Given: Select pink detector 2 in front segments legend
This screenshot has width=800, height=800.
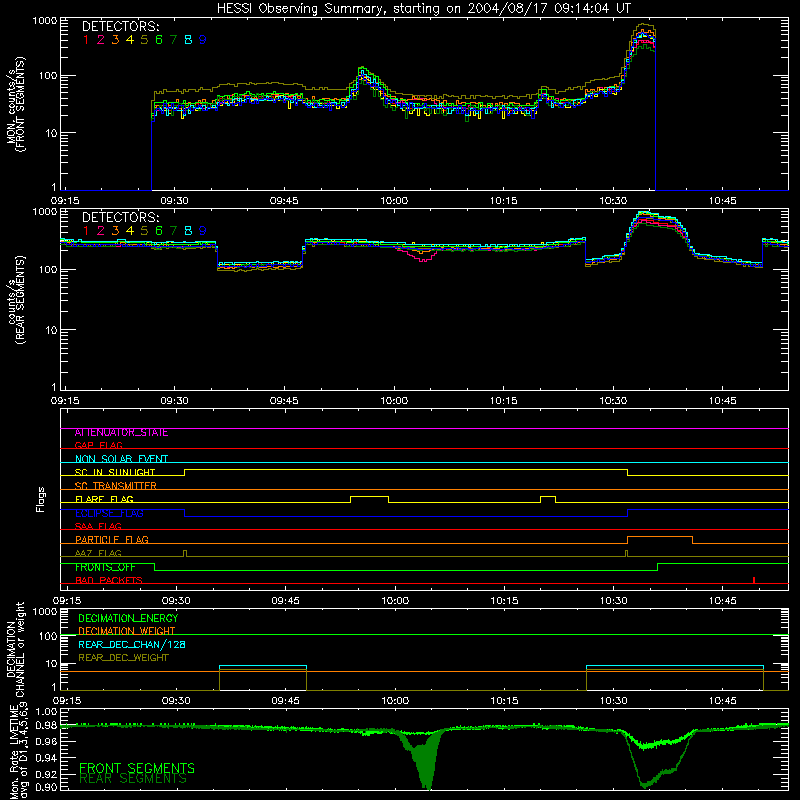Looking at the screenshot, I should pos(101,40).
